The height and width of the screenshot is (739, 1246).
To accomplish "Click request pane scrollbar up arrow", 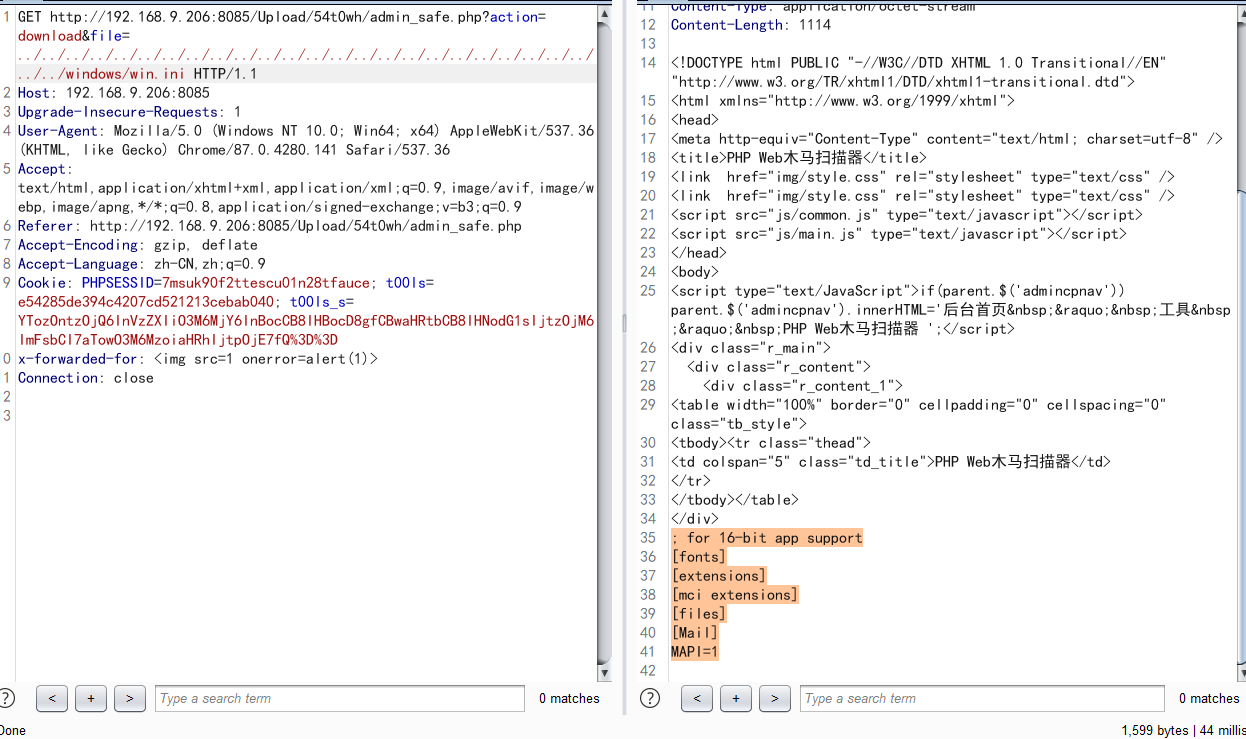I will 604,13.
